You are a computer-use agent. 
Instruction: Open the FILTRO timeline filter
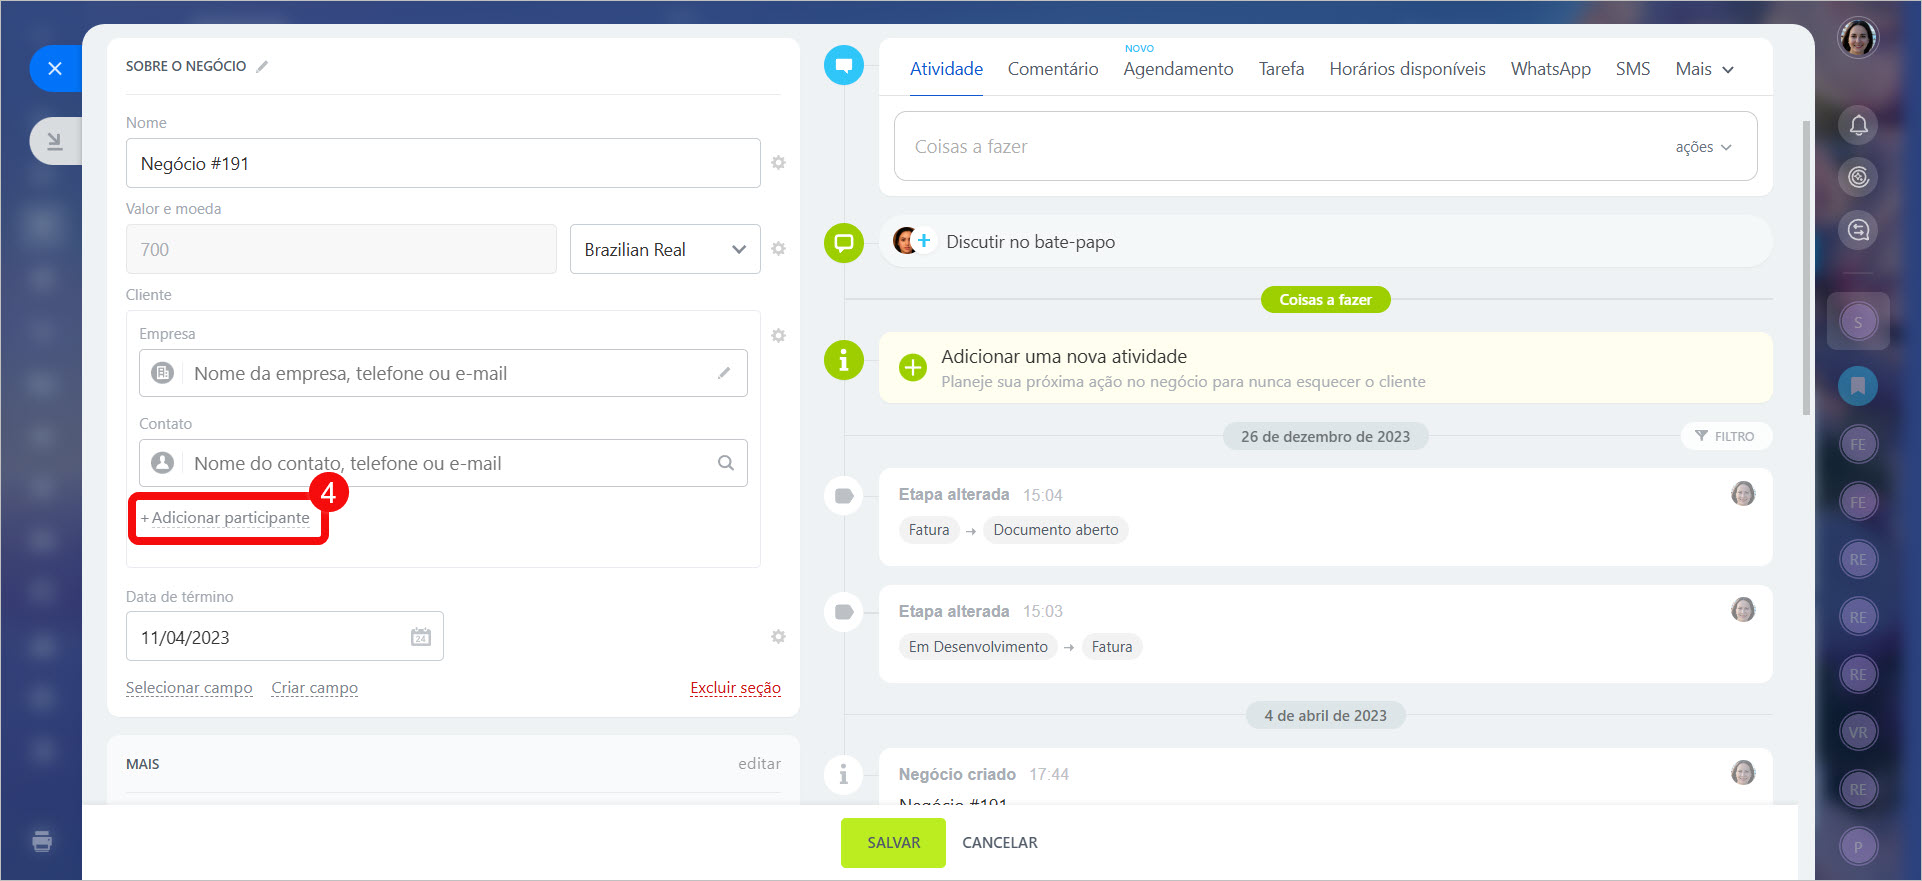tap(1726, 436)
